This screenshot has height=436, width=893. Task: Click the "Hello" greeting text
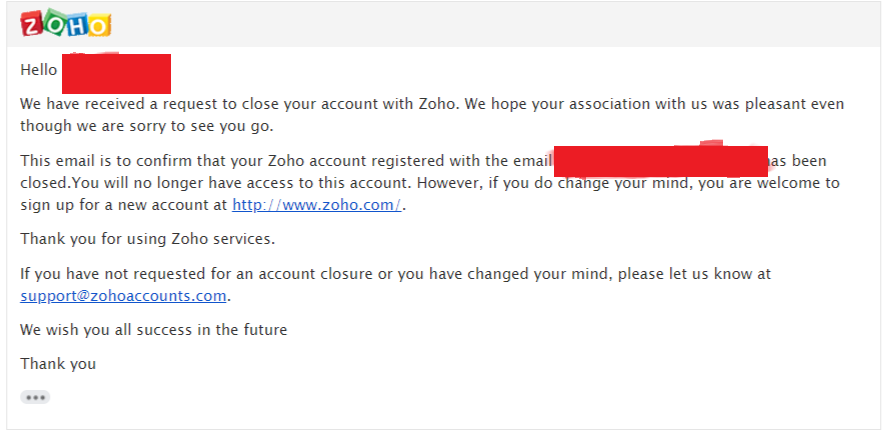pyautogui.click(x=38, y=71)
